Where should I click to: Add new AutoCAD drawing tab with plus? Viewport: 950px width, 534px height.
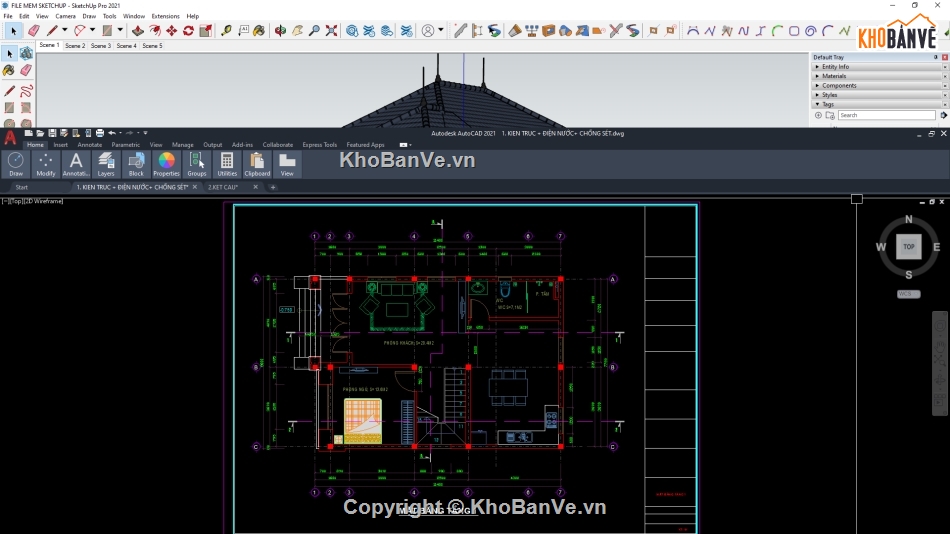coord(273,187)
